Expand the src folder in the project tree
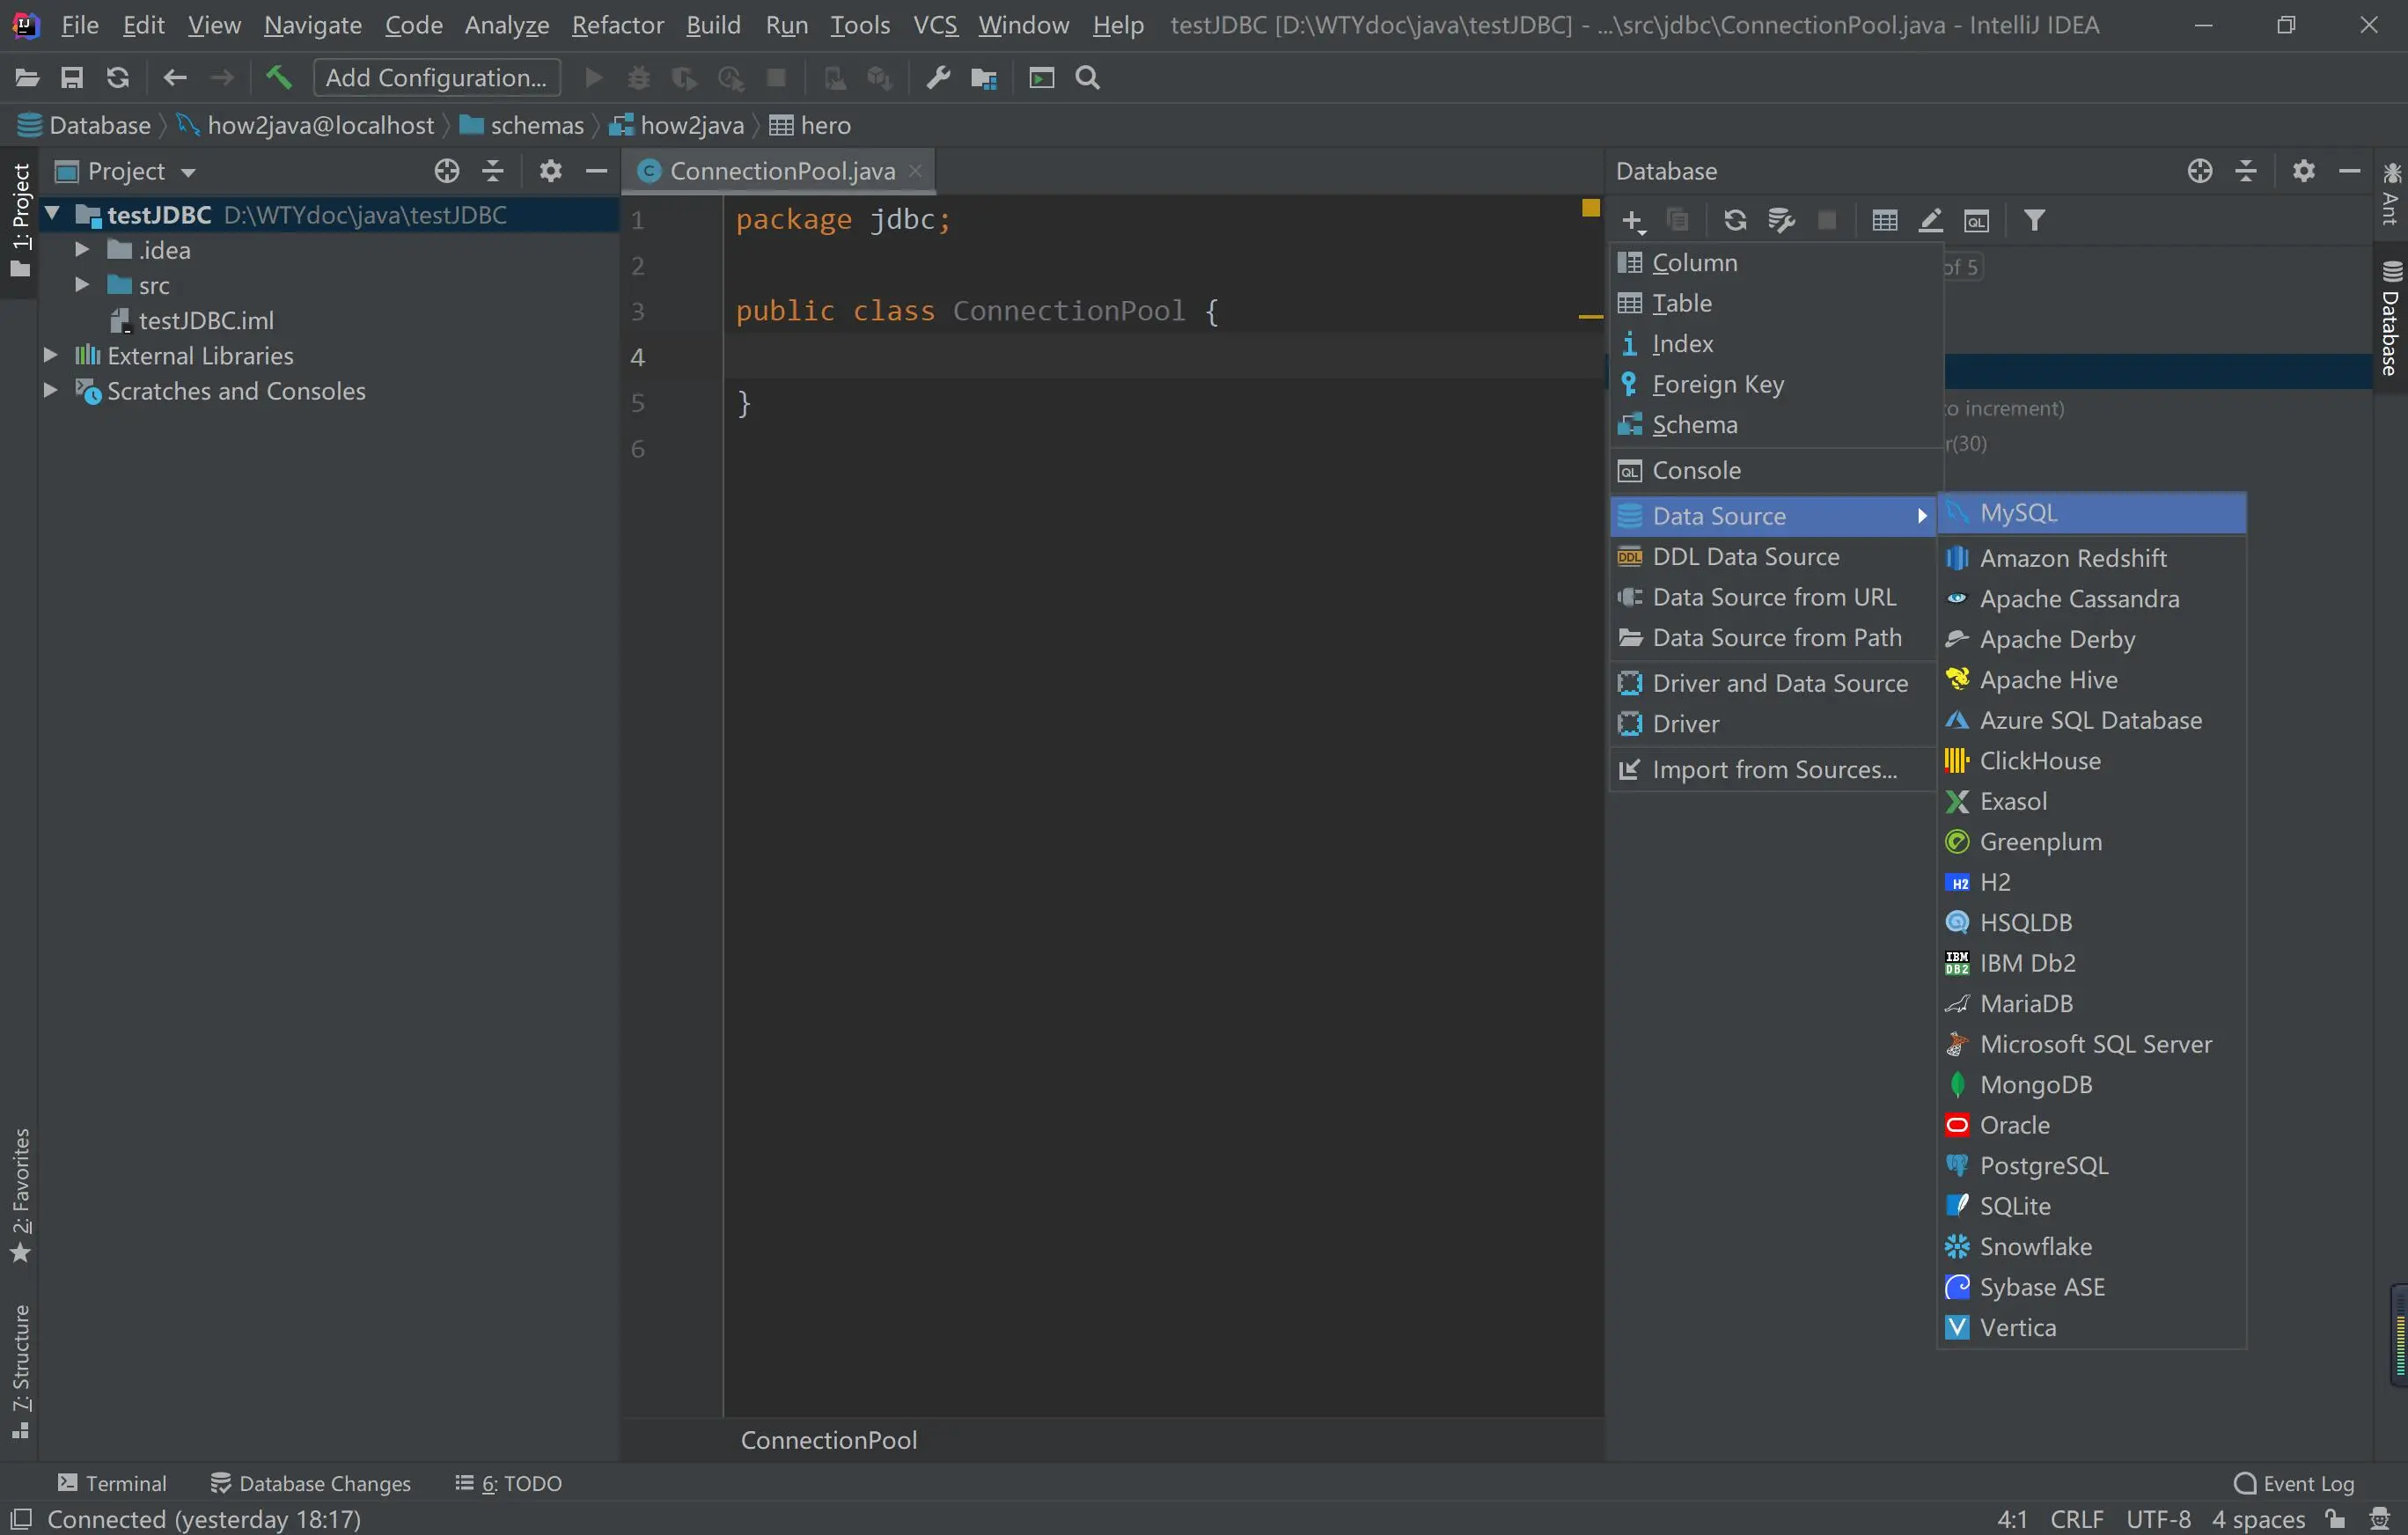The height and width of the screenshot is (1535, 2408). click(x=83, y=285)
